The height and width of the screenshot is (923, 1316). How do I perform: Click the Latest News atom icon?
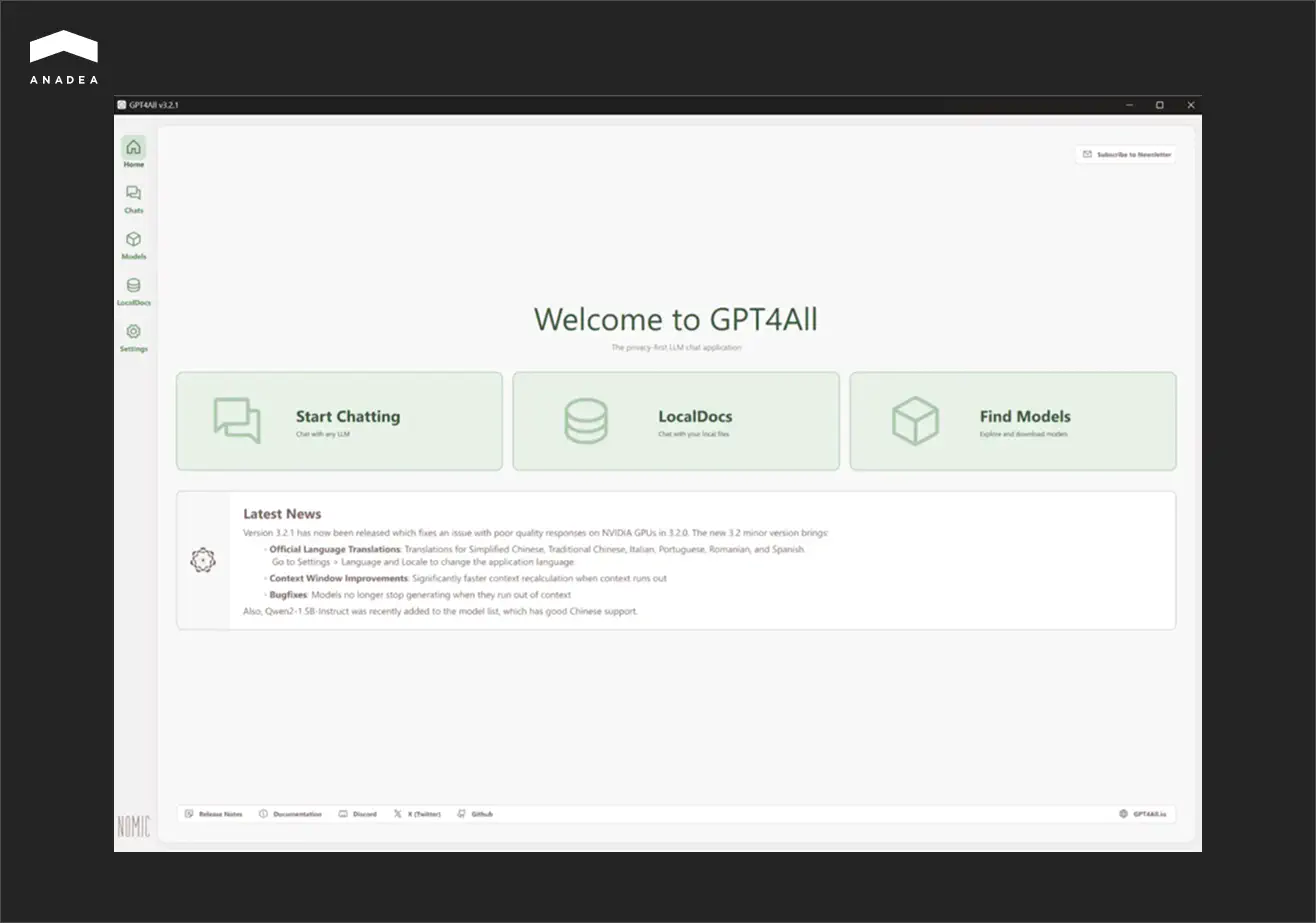coord(203,560)
